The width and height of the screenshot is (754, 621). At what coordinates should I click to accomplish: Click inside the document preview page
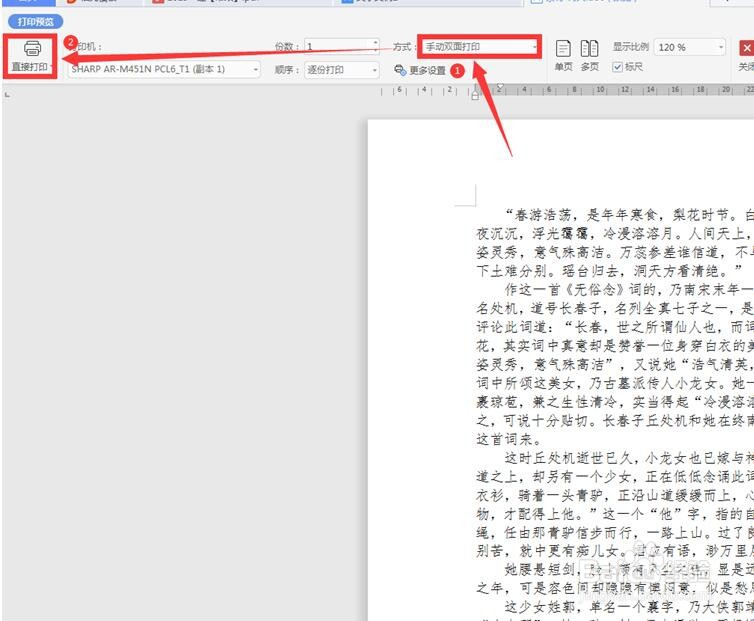pos(561,370)
